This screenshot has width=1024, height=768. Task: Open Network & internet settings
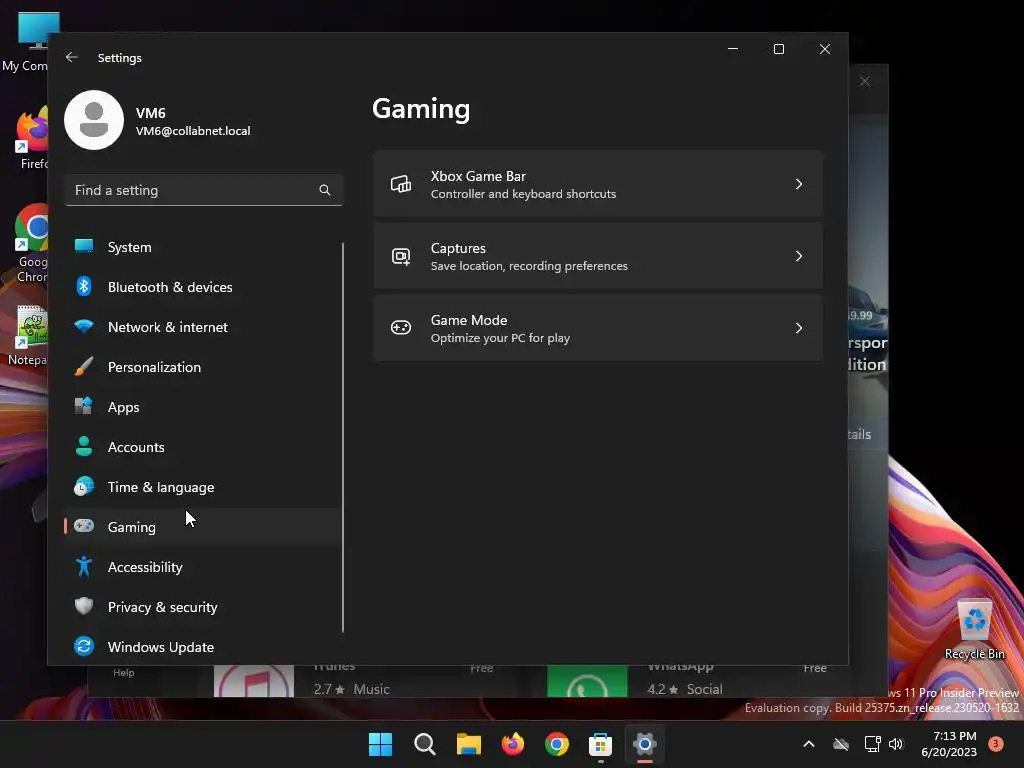203,327
